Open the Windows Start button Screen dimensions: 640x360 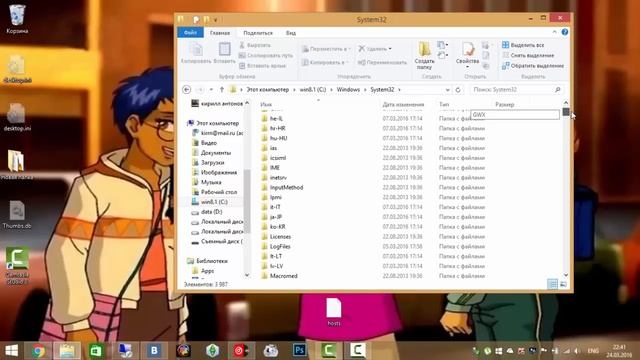(11, 351)
